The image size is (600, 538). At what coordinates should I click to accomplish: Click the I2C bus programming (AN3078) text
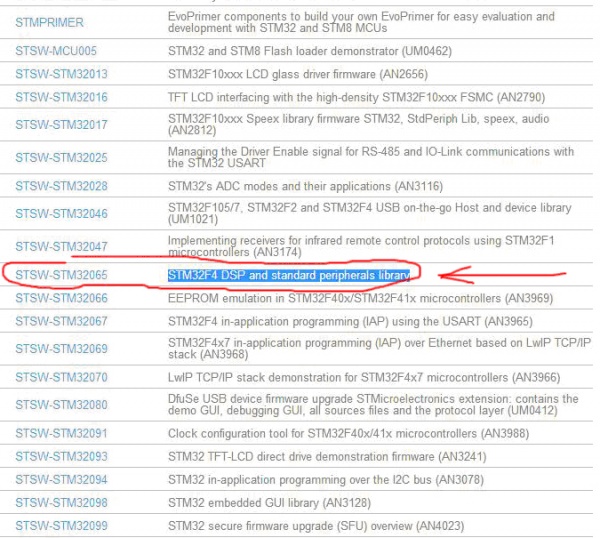pos(326,479)
